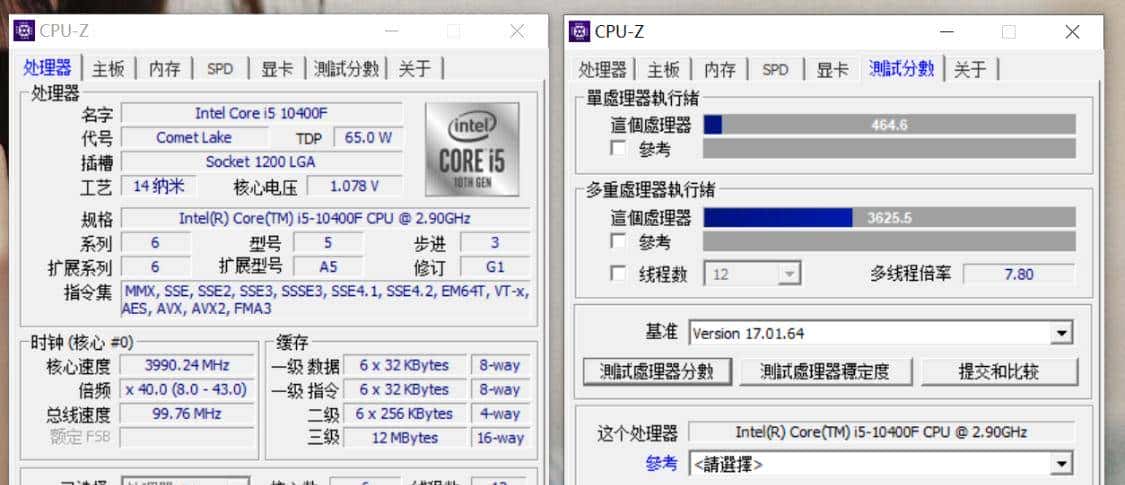Screen dimensions: 1125x485
Task: Click the multiplier value x 40.0 (8.0 - 43.0)
Action: pyautogui.click(x=187, y=390)
